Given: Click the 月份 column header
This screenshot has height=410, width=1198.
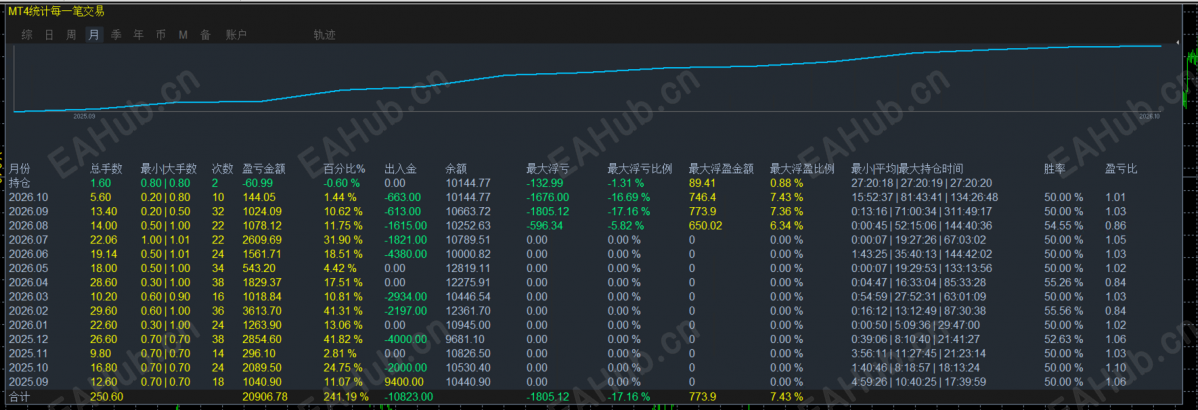Looking at the screenshot, I should pyautogui.click(x=19, y=169).
